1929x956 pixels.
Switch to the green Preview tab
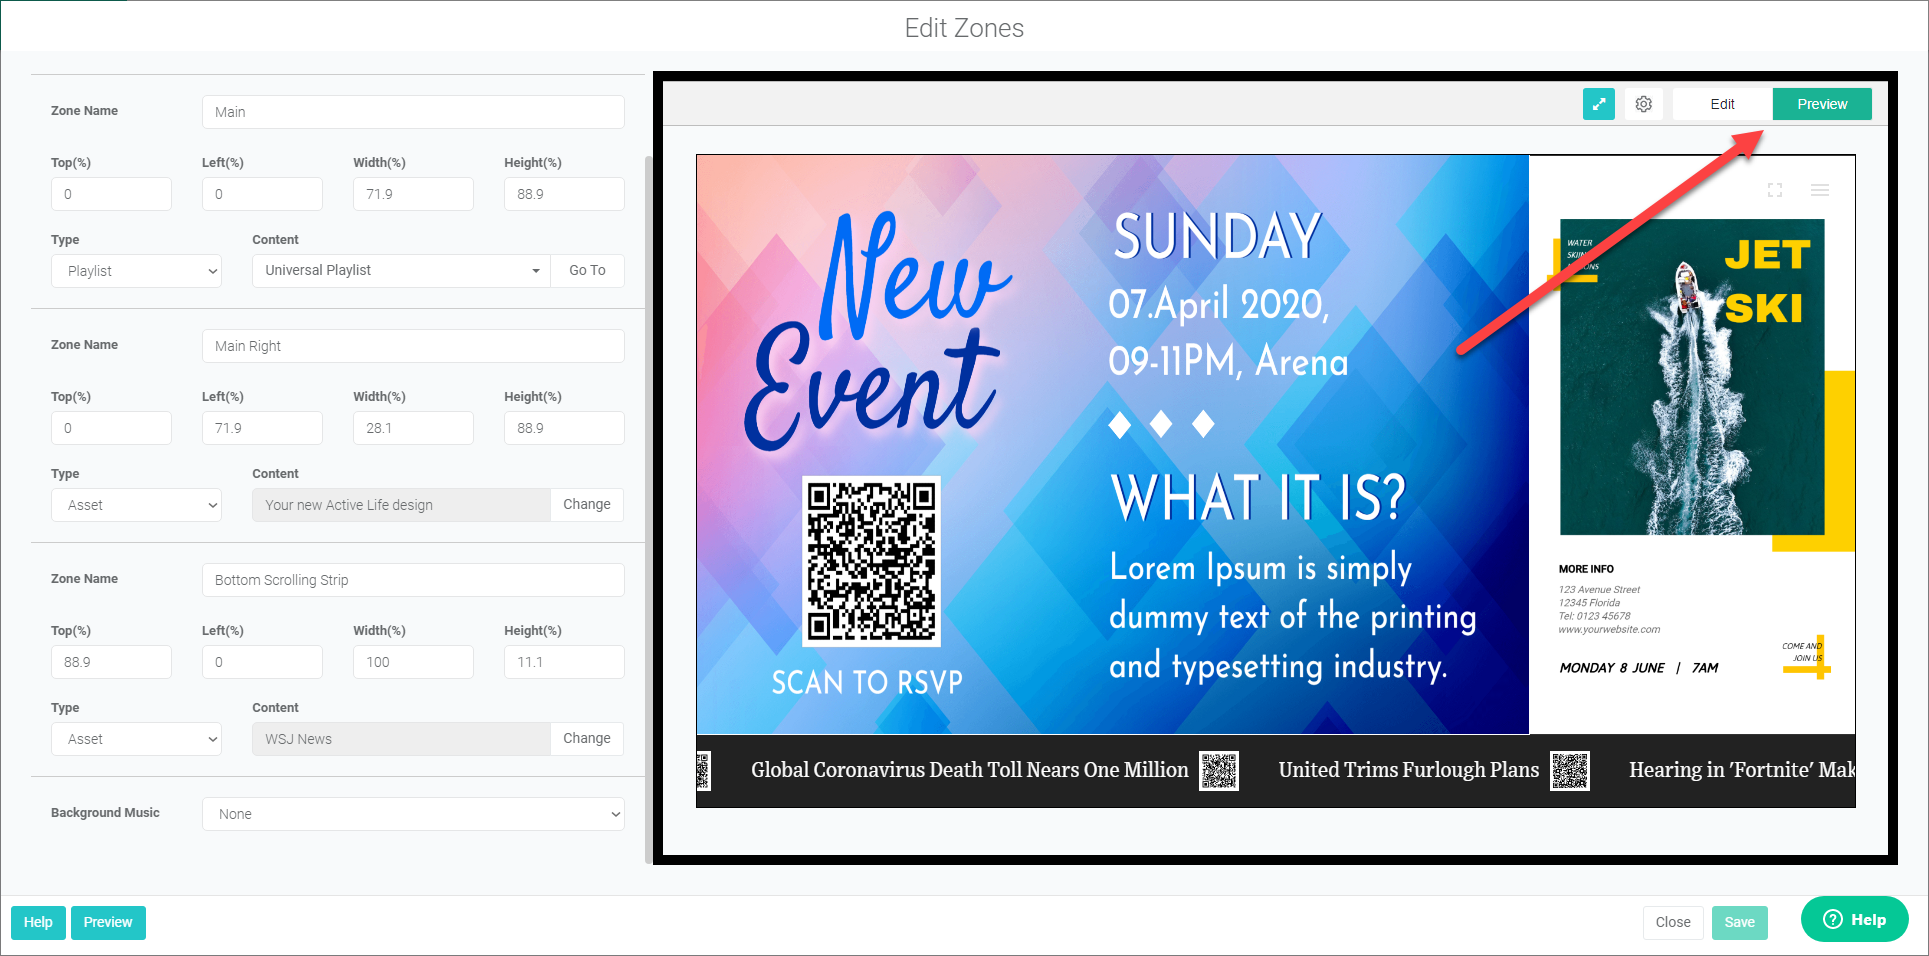[x=1822, y=104]
